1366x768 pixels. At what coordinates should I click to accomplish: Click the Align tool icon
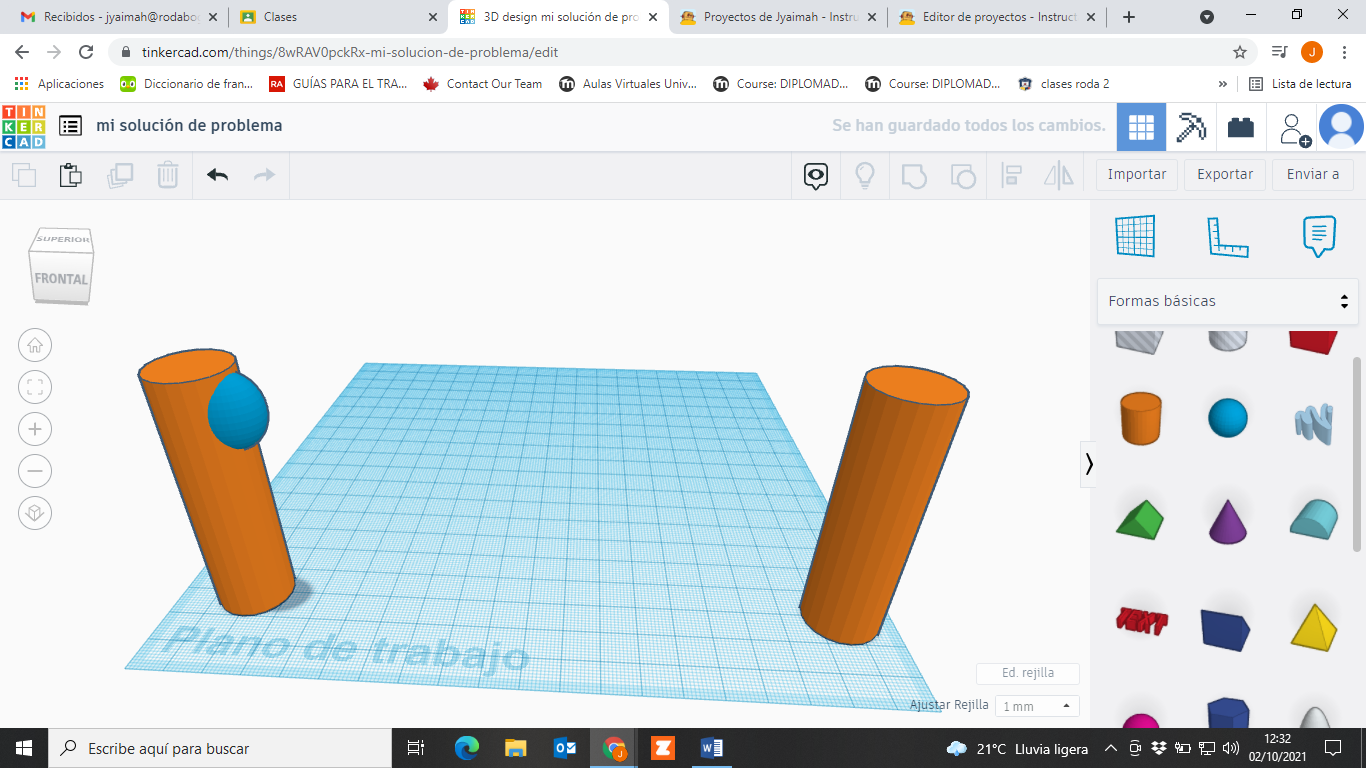(1011, 176)
